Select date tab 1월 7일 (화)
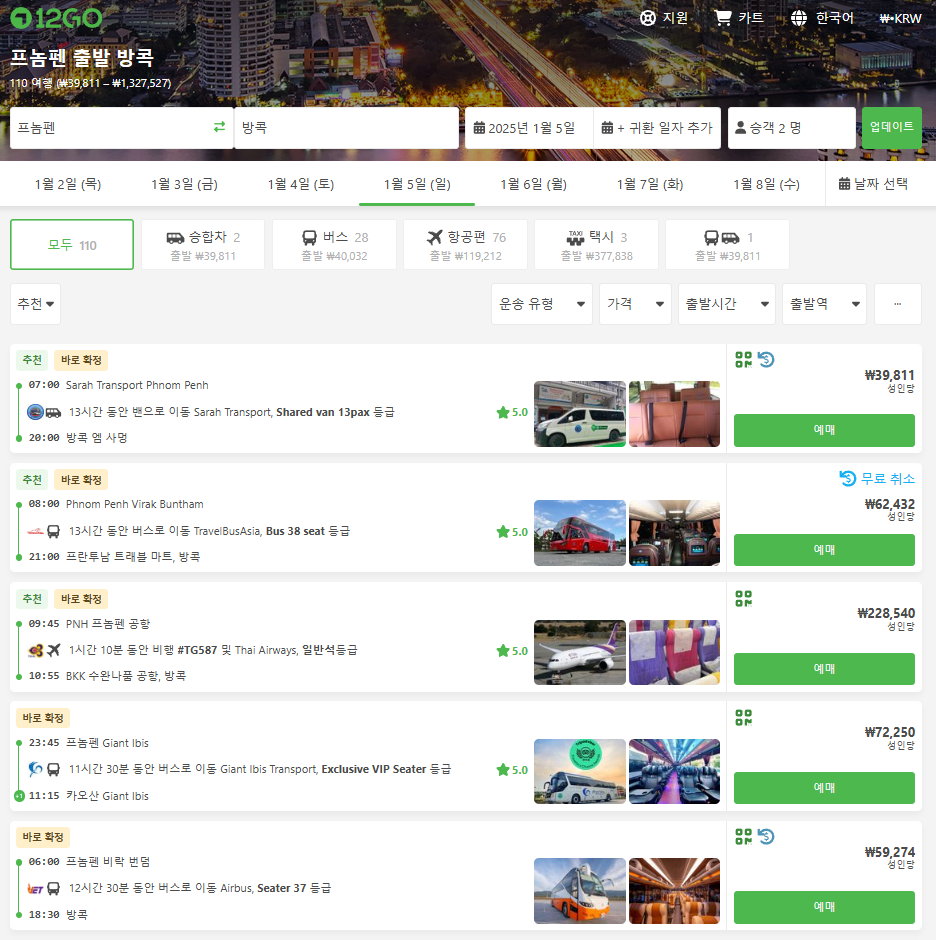This screenshot has height=940, width=936. pos(650,184)
